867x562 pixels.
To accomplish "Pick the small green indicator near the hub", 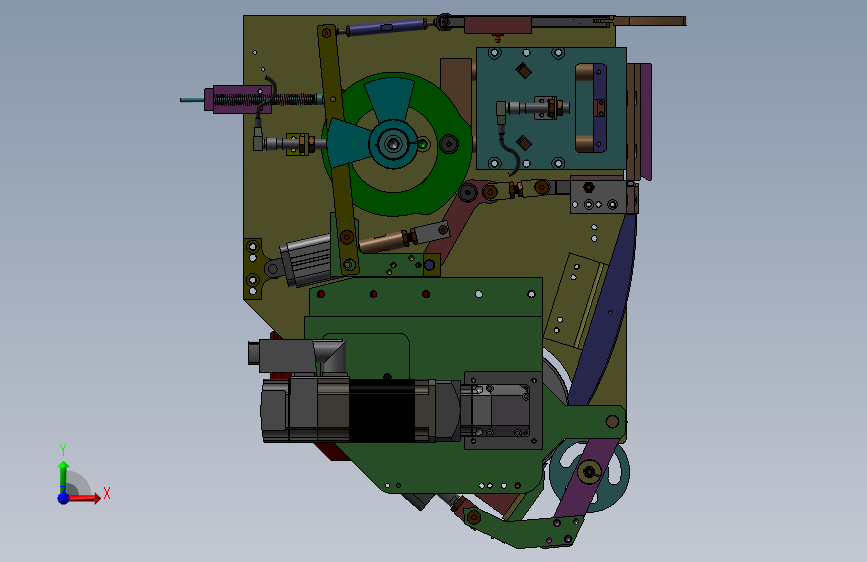I will point(423,144).
